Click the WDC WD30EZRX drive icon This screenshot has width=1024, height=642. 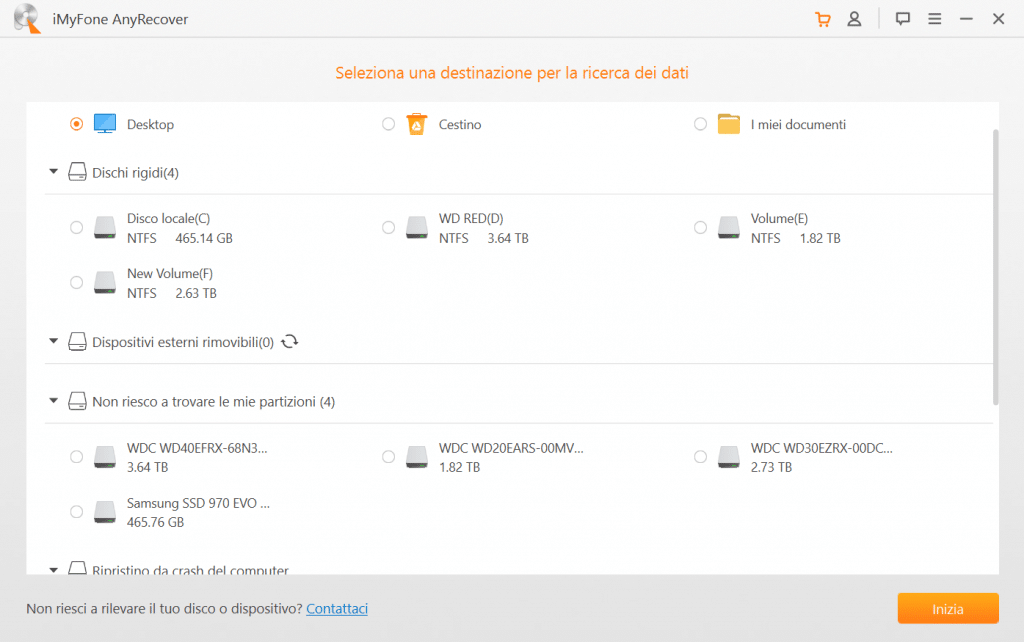729,457
